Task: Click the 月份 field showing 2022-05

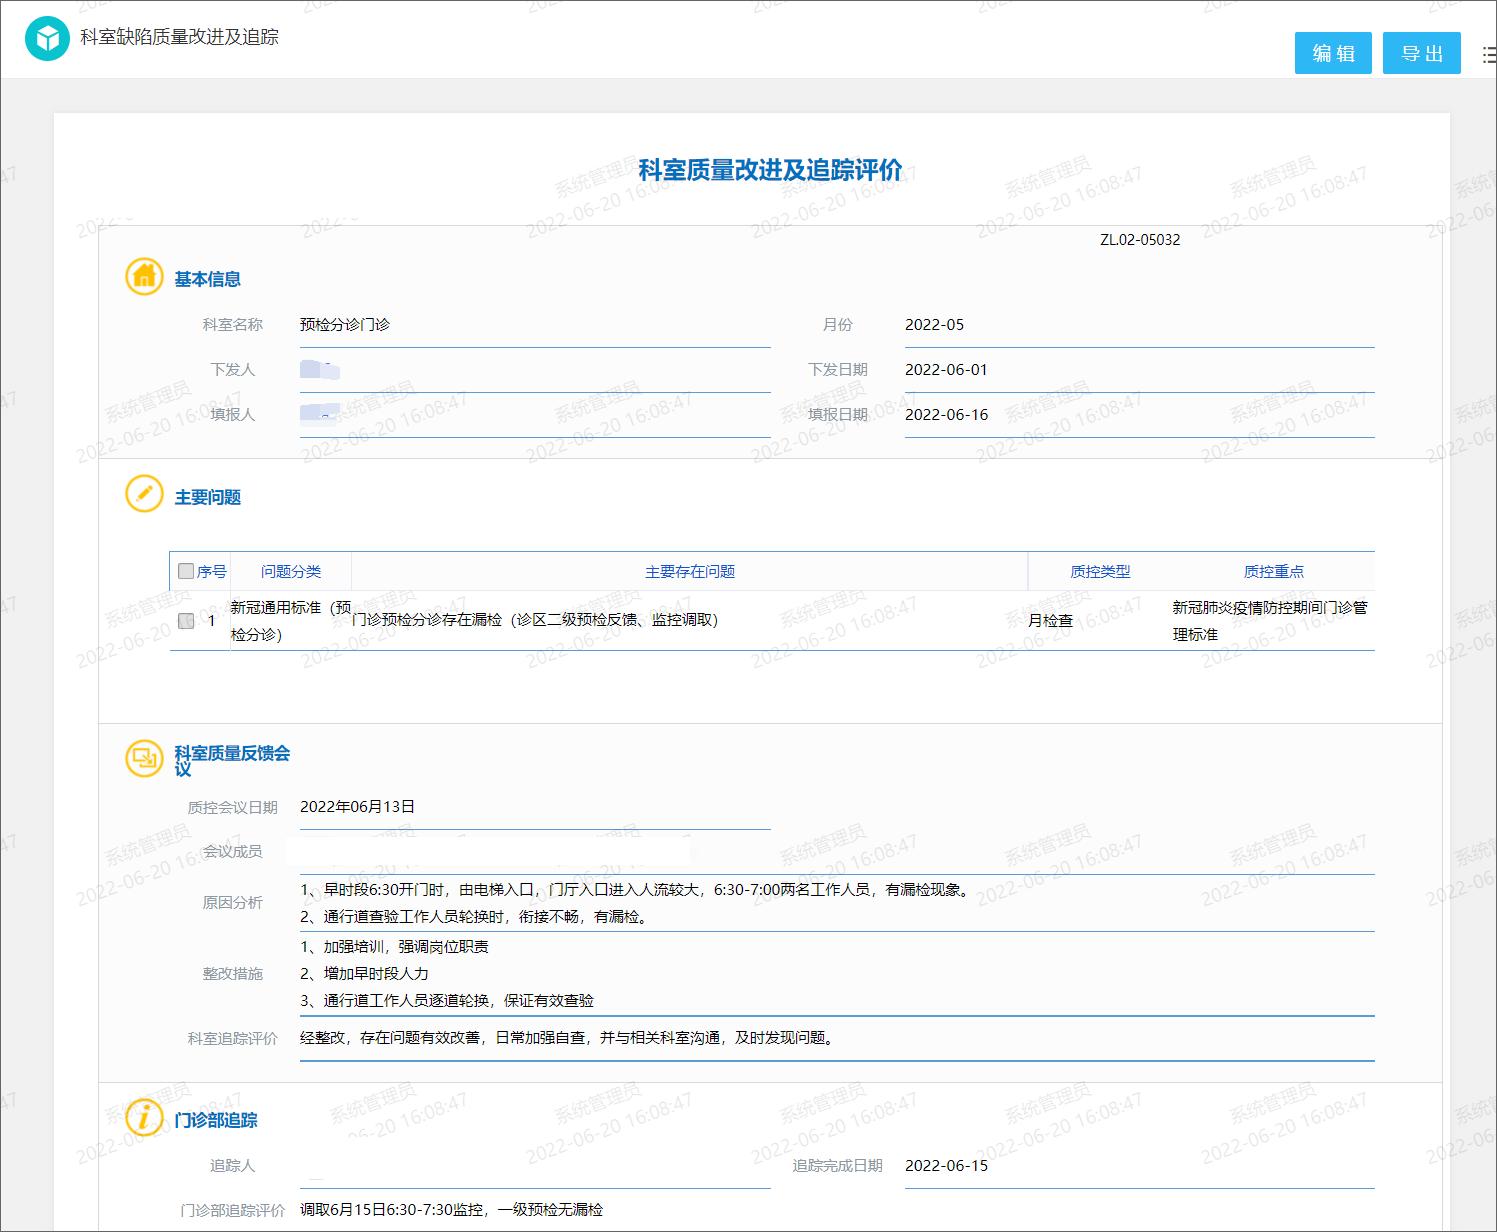Action: (1138, 324)
